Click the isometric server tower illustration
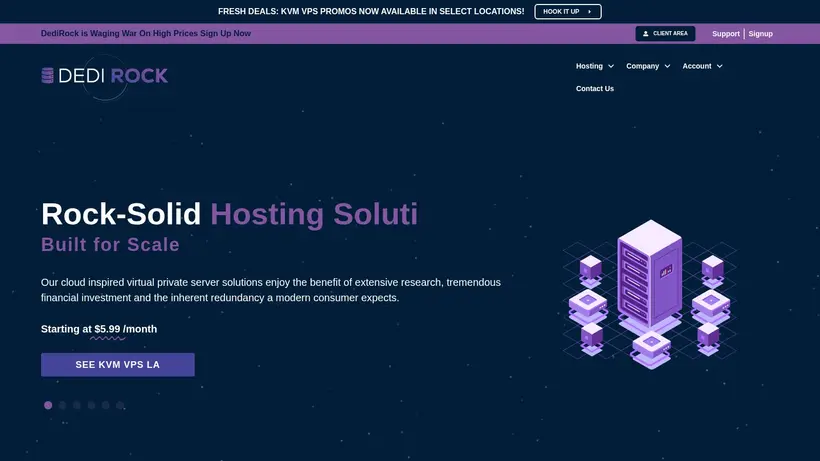Screen dimensions: 820x461 click(650, 294)
